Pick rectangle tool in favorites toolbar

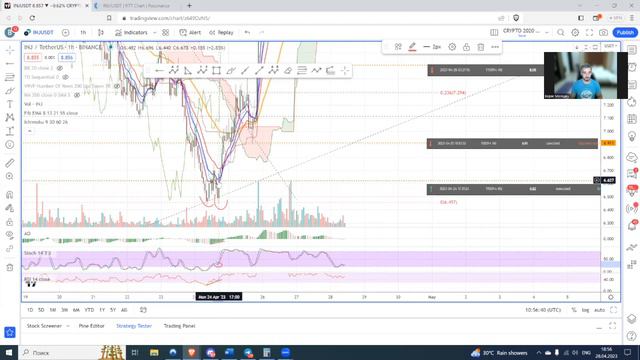pos(216,71)
